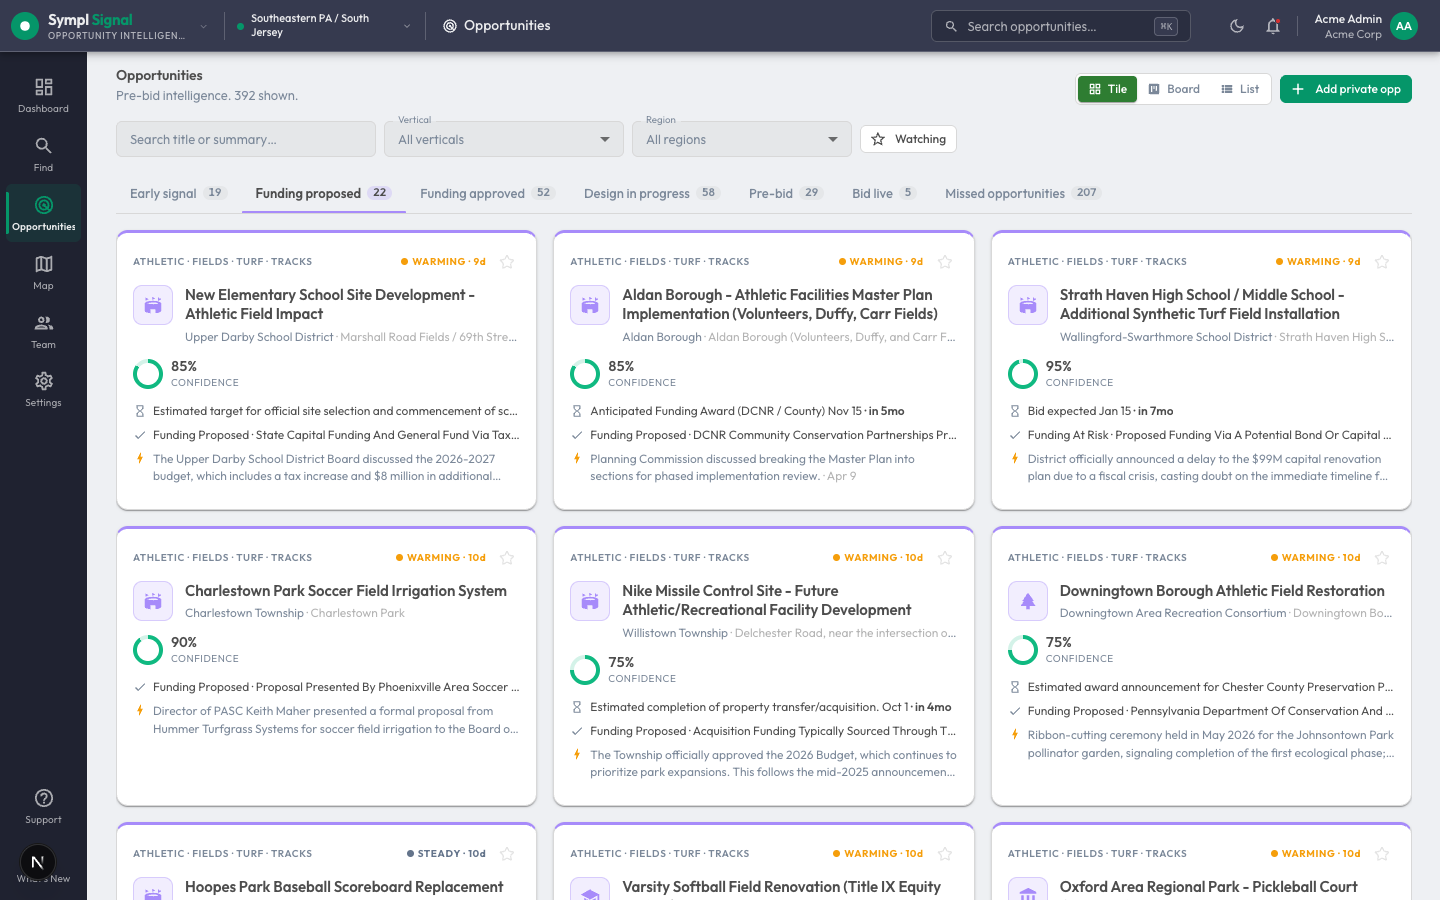The height and width of the screenshot is (900, 1440).
Task: Click the Add private opp button
Action: [1346, 89]
